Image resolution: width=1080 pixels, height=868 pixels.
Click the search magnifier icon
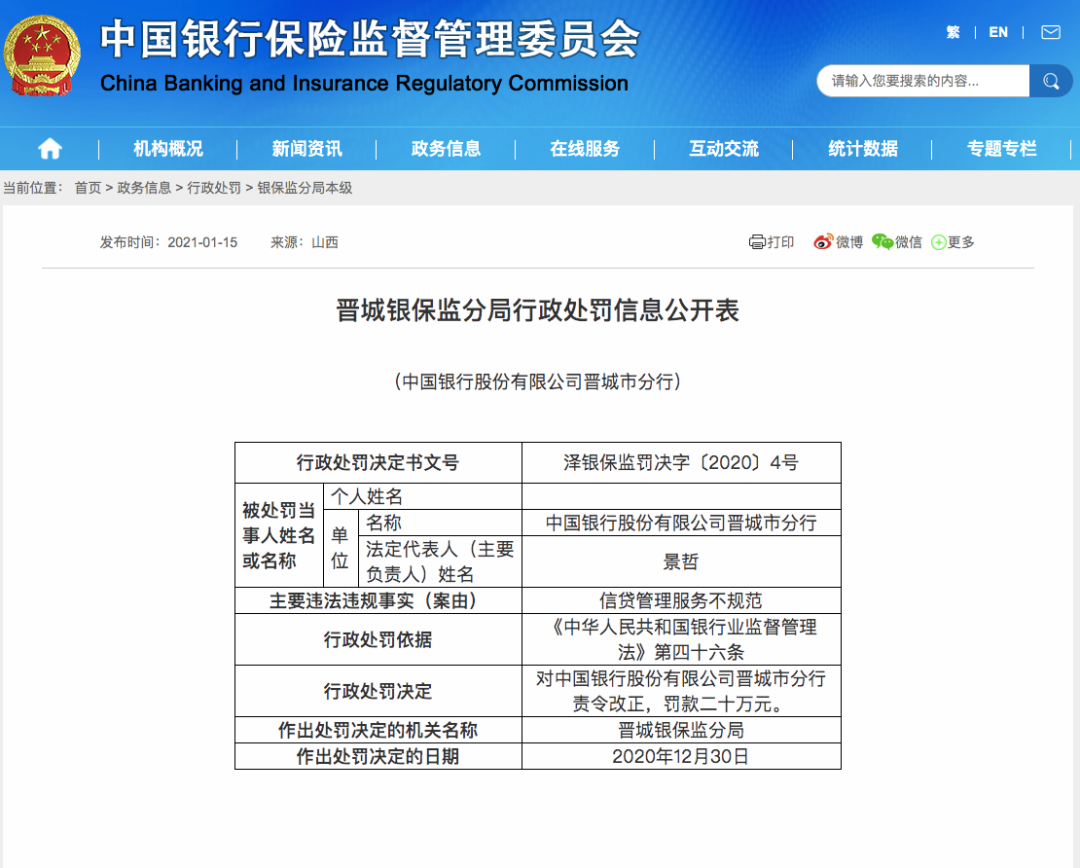(1051, 81)
